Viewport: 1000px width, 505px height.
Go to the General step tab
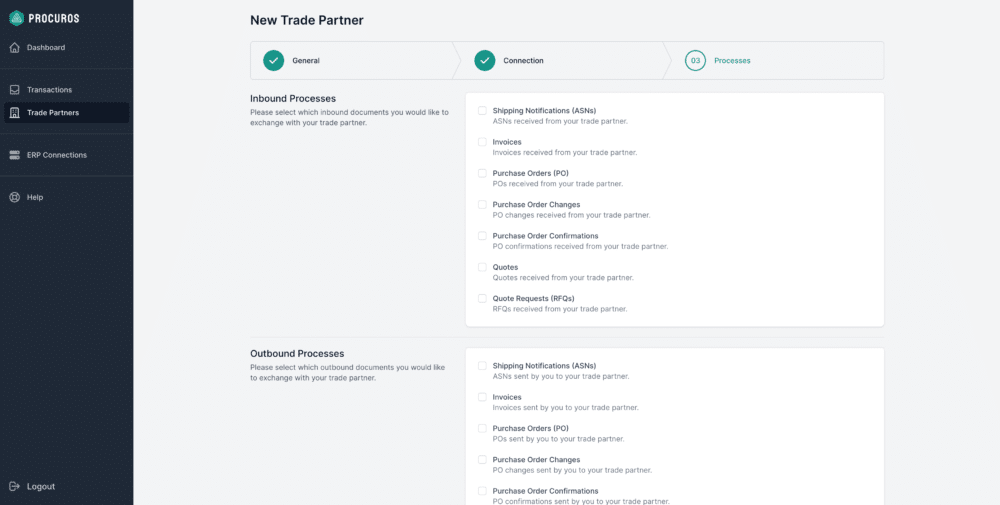click(x=352, y=61)
